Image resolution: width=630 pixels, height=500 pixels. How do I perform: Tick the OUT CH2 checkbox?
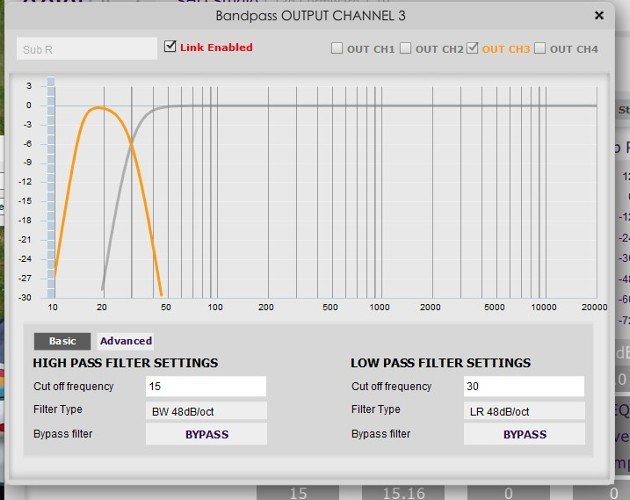pos(406,48)
